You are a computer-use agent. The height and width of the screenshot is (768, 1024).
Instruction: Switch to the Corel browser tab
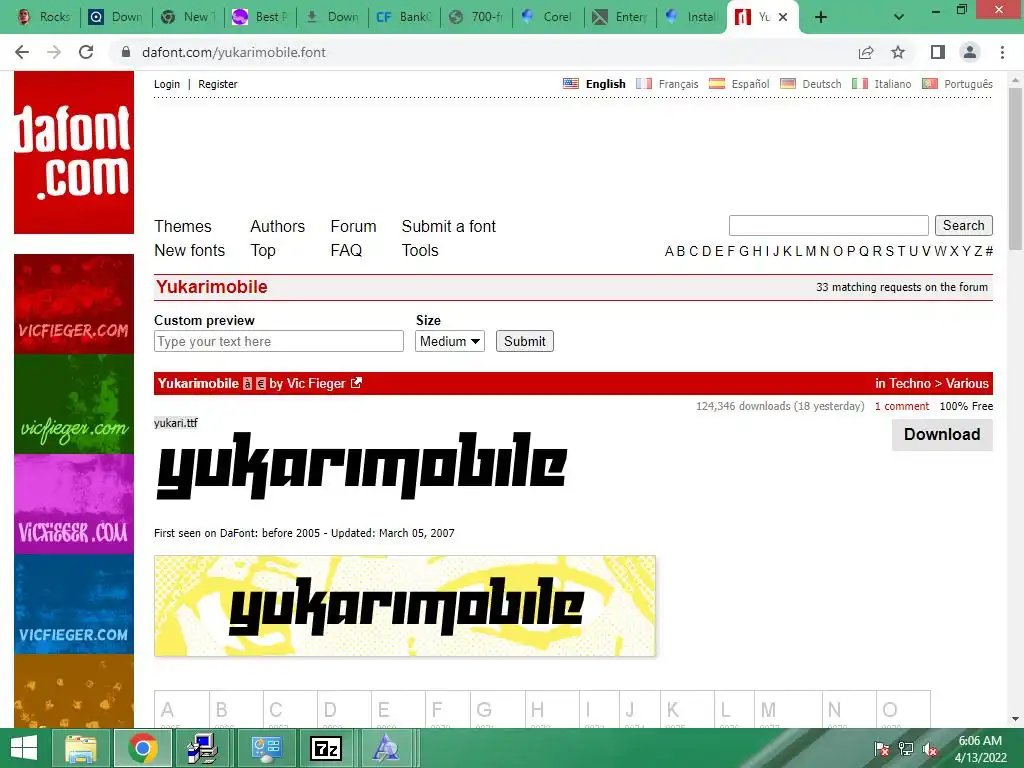tap(548, 17)
